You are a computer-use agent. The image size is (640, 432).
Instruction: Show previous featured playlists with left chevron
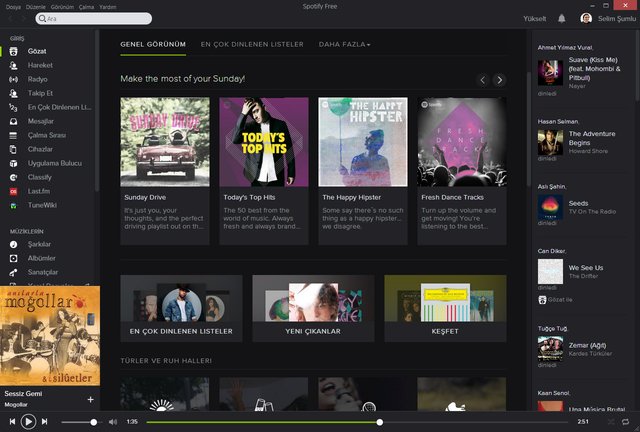click(x=483, y=80)
